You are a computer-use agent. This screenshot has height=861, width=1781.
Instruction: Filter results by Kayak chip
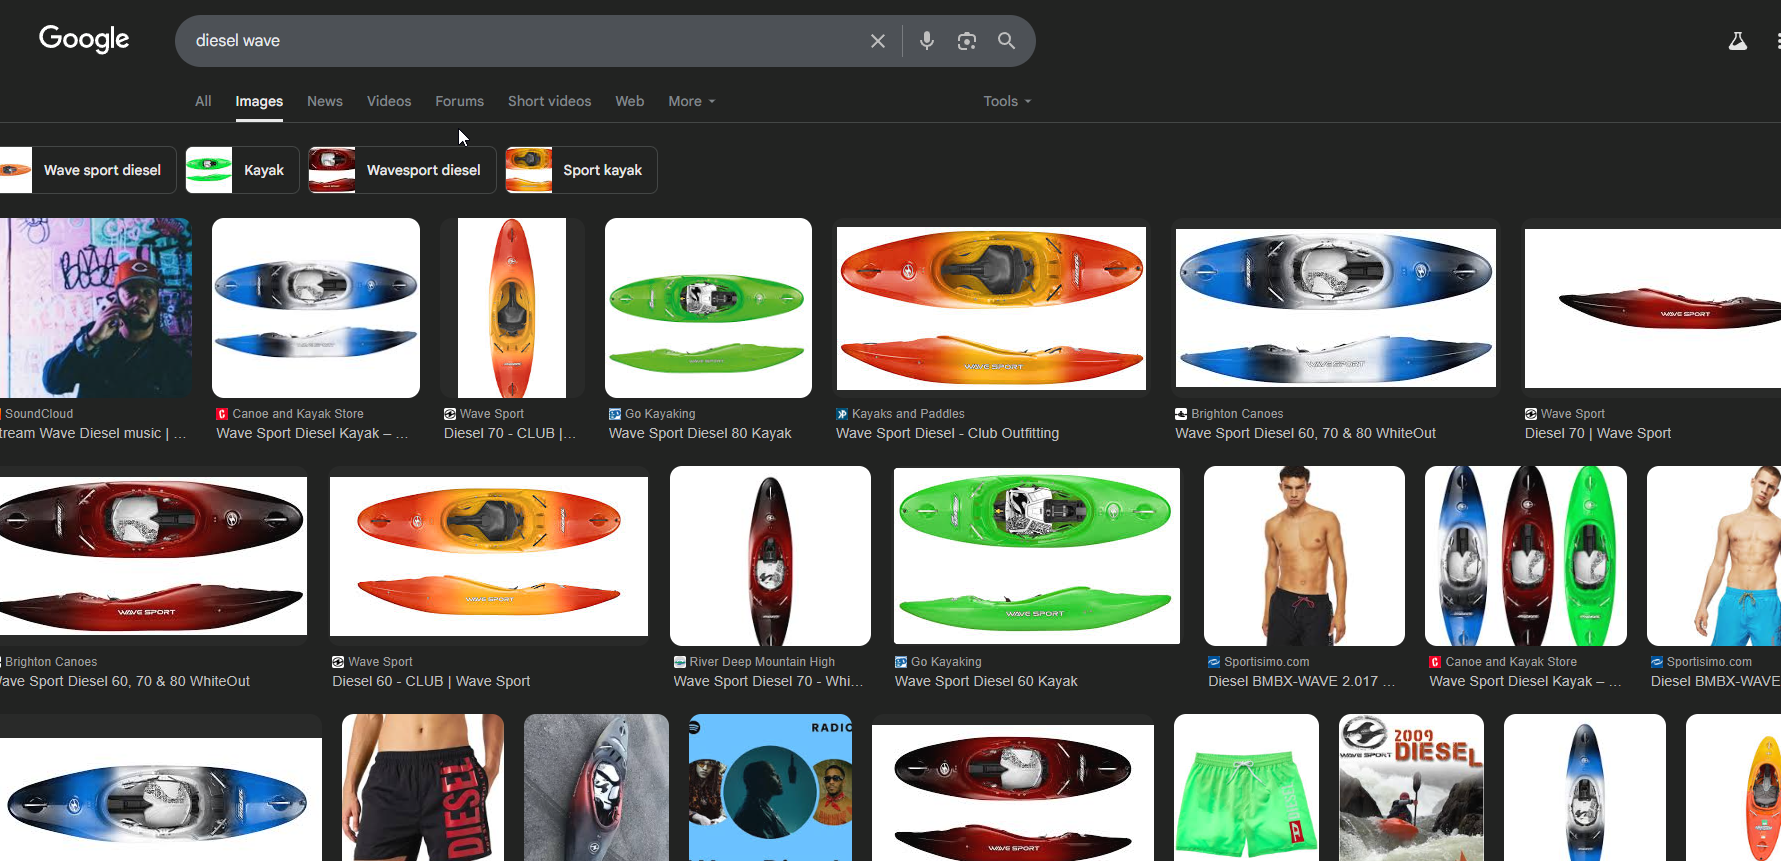click(x=242, y=170)
